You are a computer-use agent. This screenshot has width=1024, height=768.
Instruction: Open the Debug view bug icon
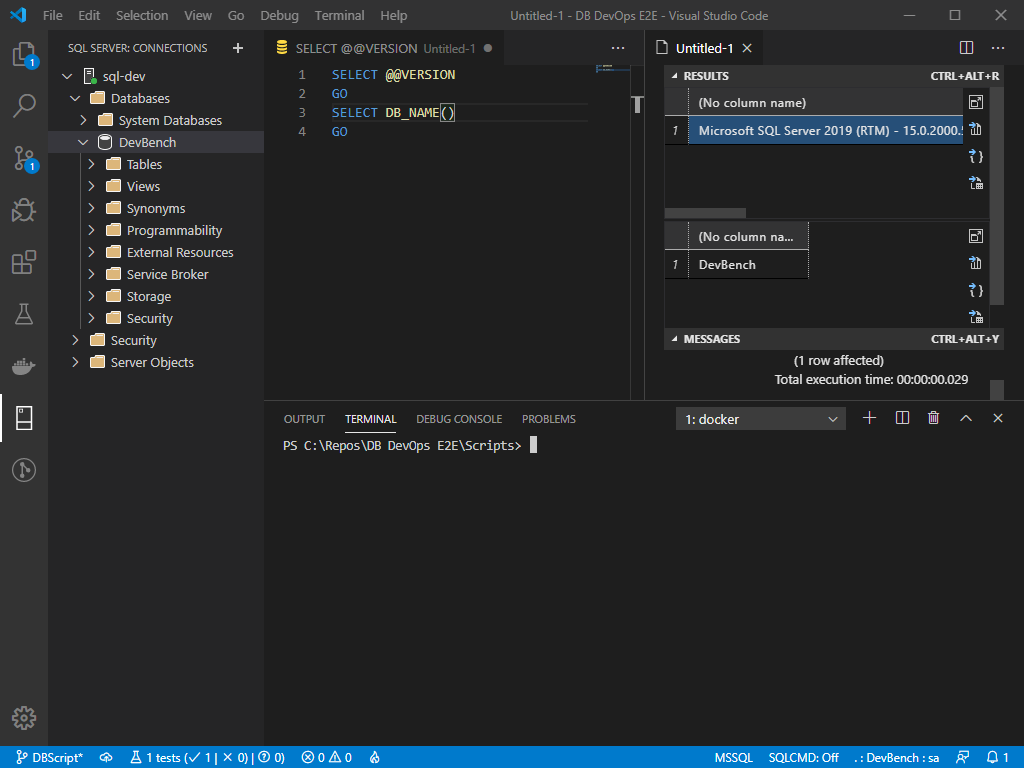click(x=24, y=210)
